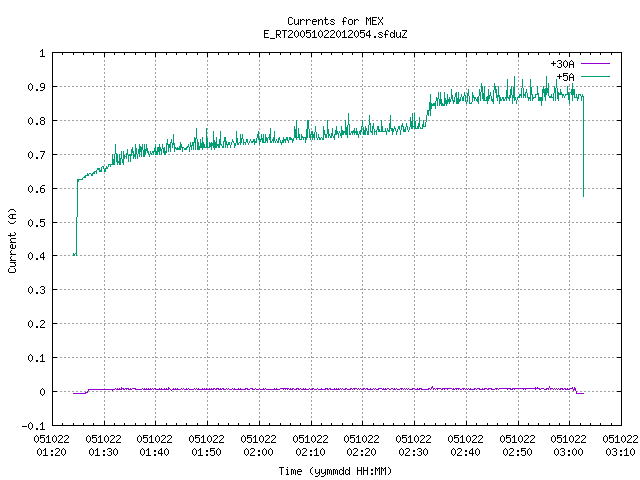Click the green +5A initial step-up near 01:25
The height and width of the screenshot is (480, 640).
point(77,216)
